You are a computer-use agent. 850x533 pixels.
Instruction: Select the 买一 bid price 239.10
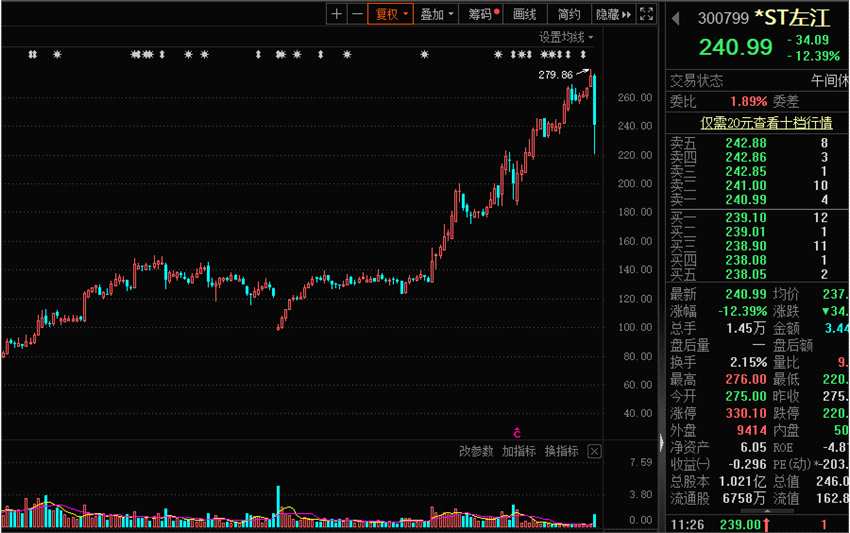point(746,217)
